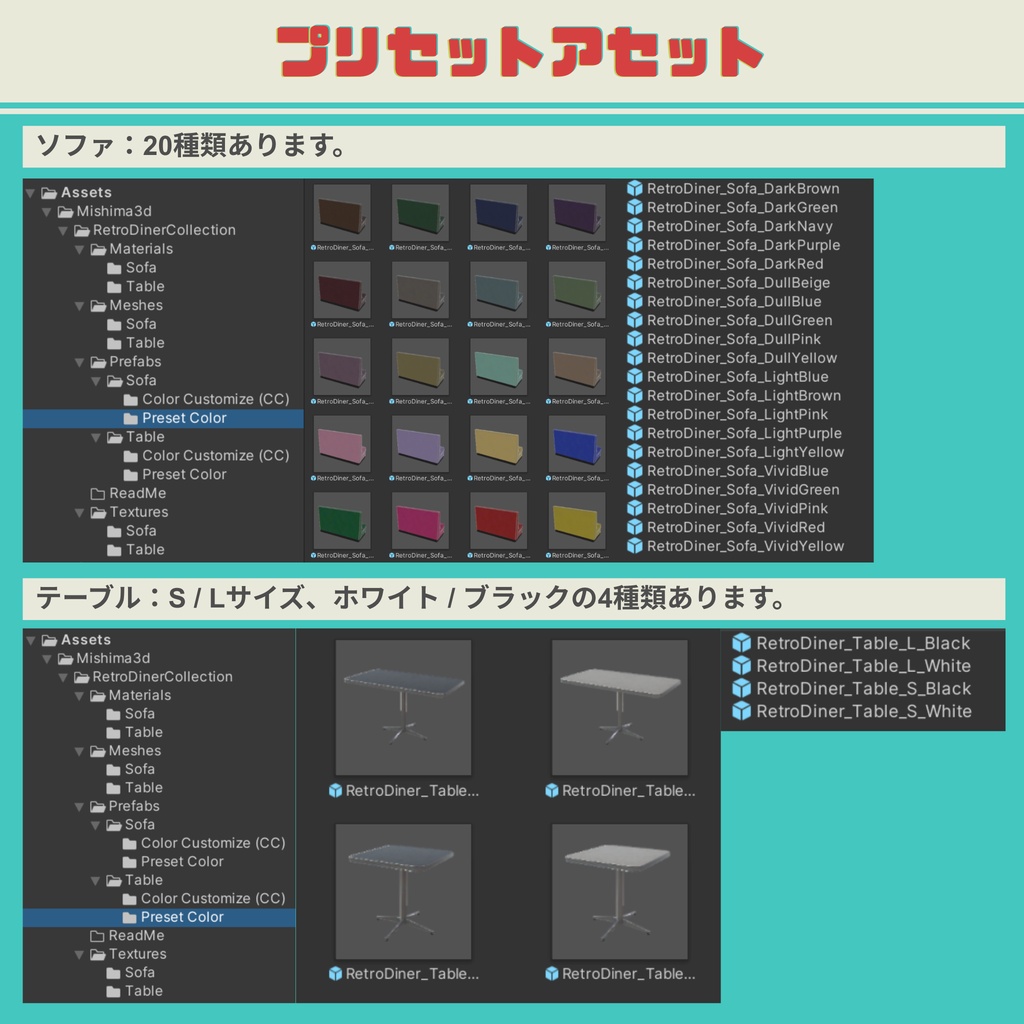Collapse RetroDinerCollection in the table-section tree

[x=63, y=678]
